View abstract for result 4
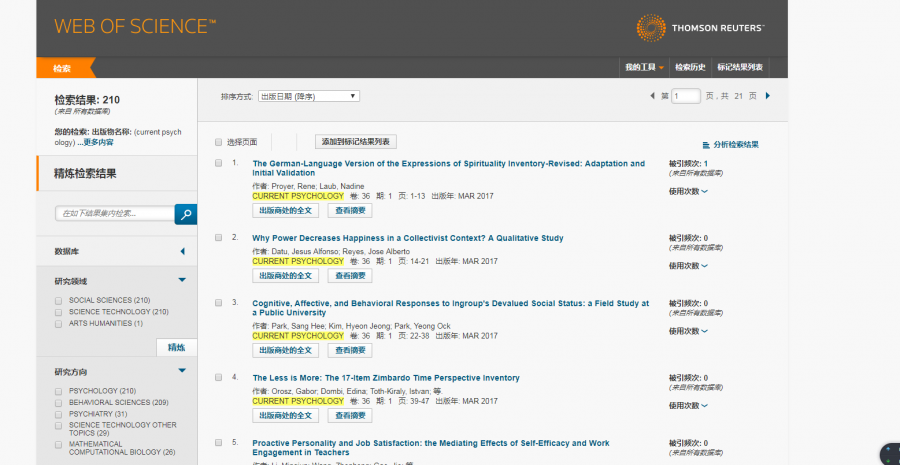The width and height of the screenshot is (900, 465). [x=350, y=416]
